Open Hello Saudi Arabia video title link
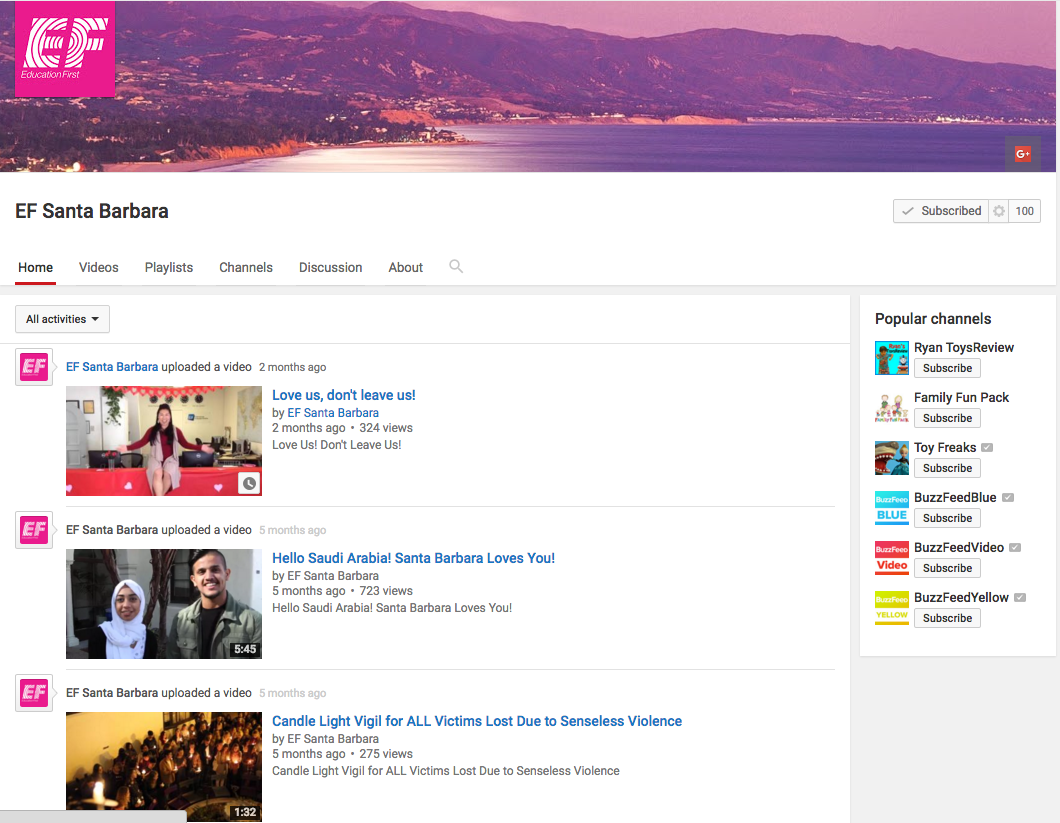Image resolution: width=1060 pixels, height=823 pixels. coord(413,559)
